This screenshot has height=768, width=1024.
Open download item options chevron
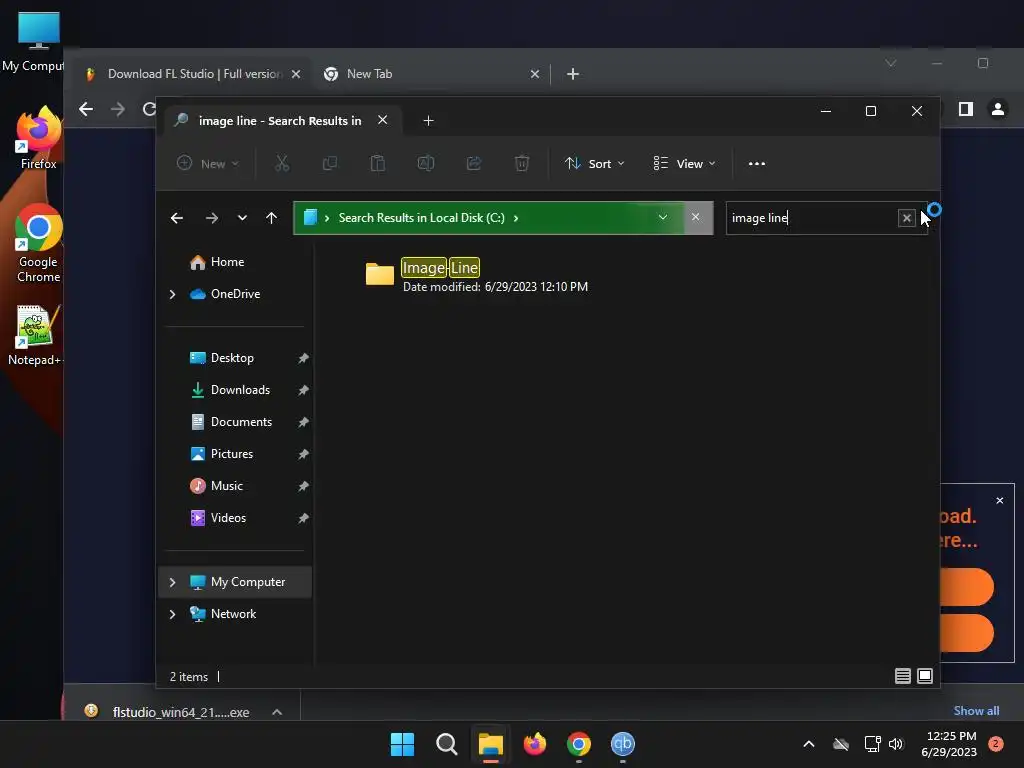click(x=277, y=712)
